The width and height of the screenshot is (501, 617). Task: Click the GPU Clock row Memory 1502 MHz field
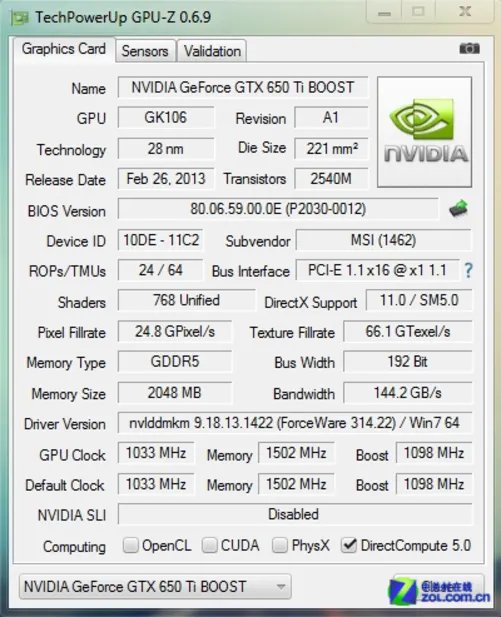pyautogui.click(x=296, y=453)
